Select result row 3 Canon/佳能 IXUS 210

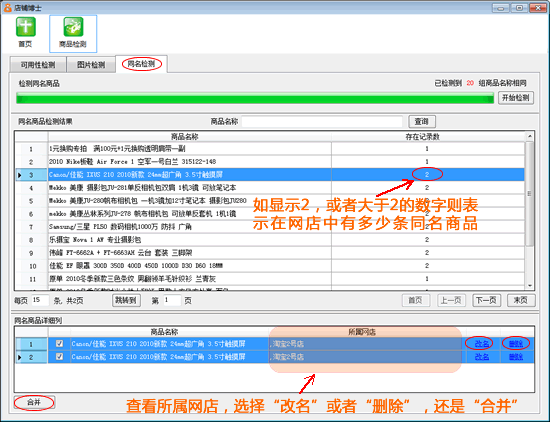click(x=269, y=175)
